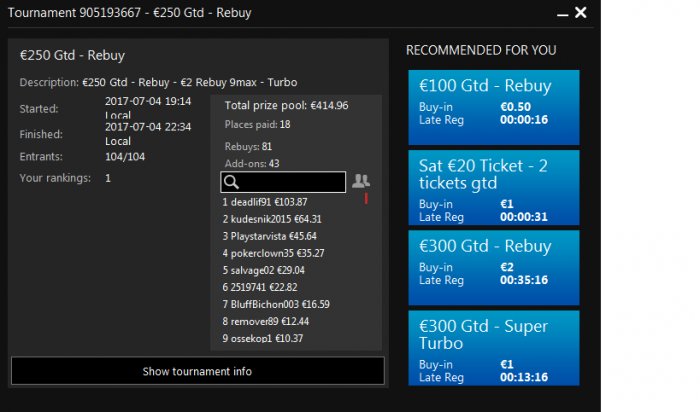Select player pokerclown35 in rankings
700x412 pixels.
pos(266,253)
